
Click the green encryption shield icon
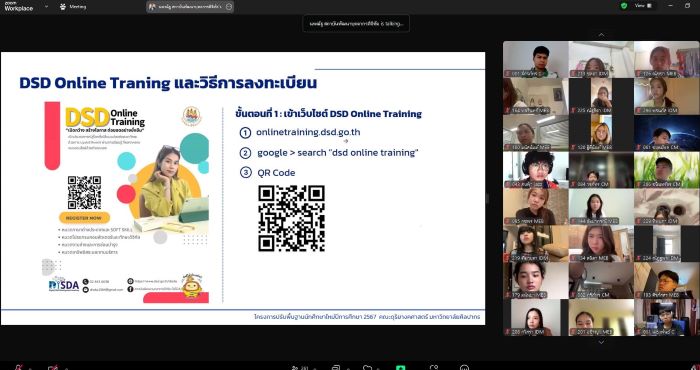pyautogui.click(x=624, y=6)
